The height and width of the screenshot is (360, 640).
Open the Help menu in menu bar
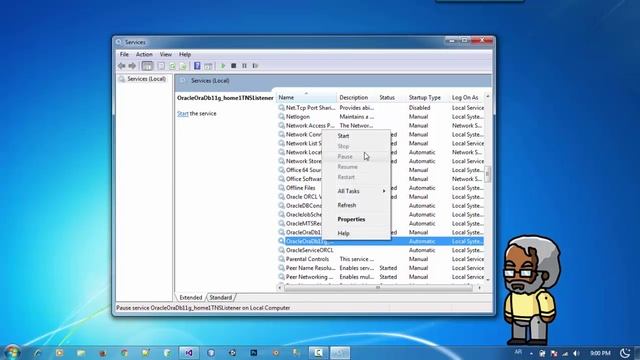[x=185, y=54]
